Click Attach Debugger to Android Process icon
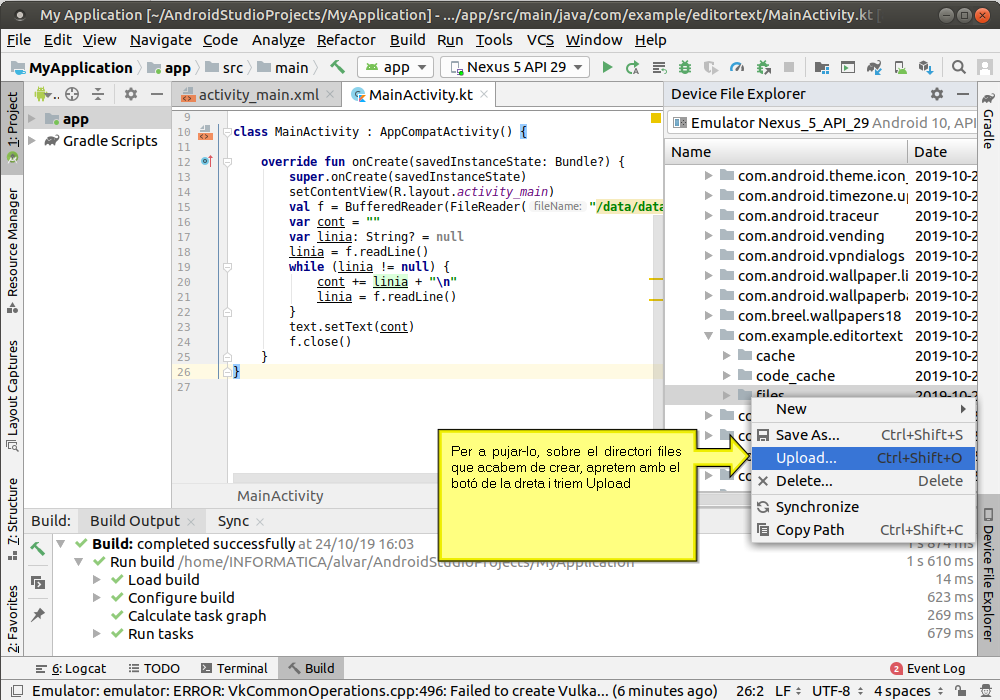Viewport: 1000px width, 700px height. click(x=763, y=67)
